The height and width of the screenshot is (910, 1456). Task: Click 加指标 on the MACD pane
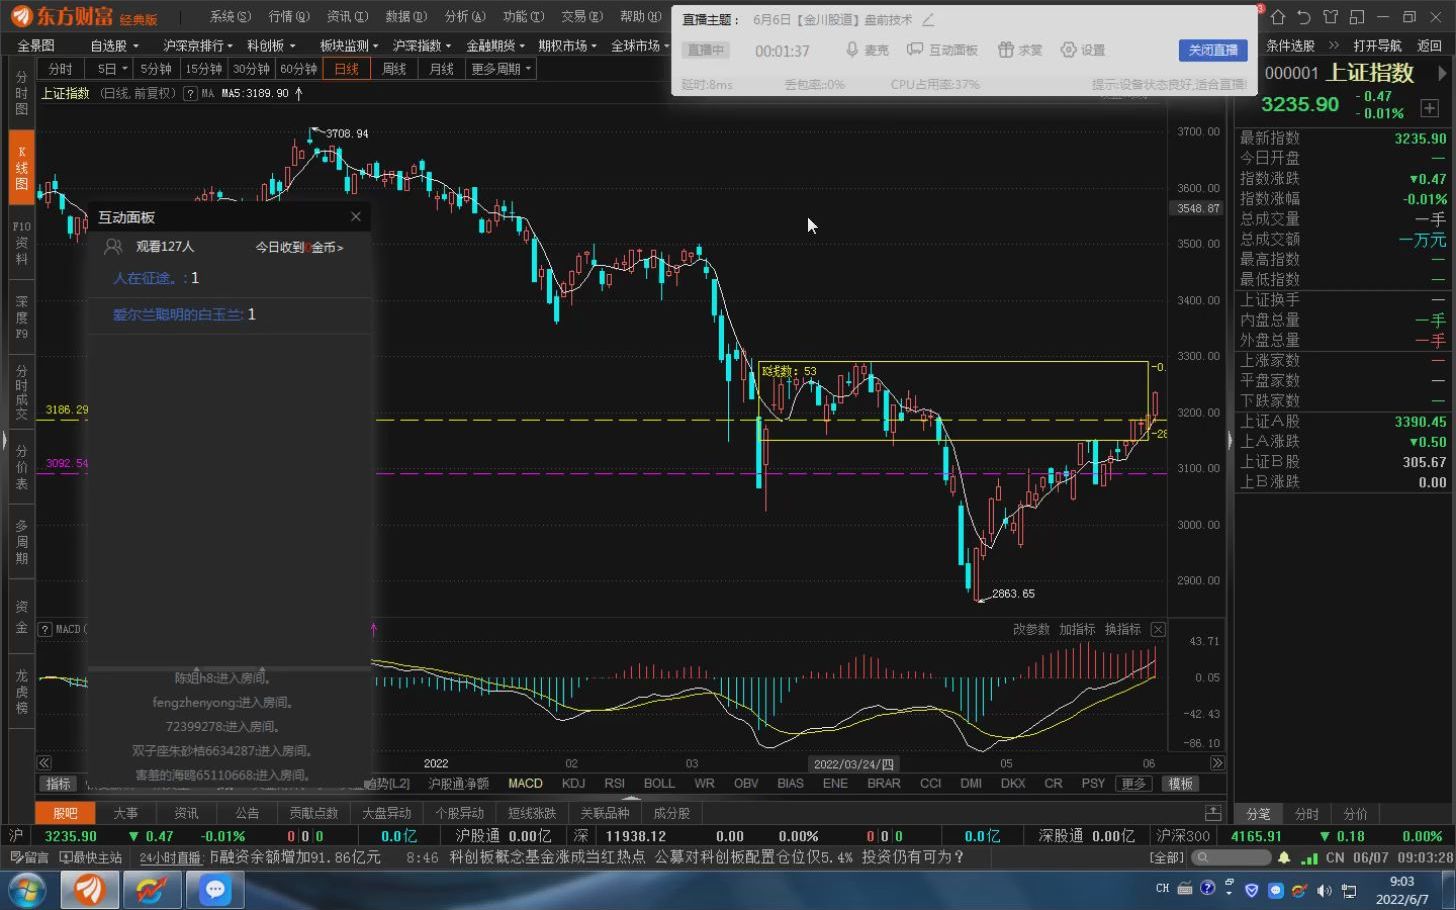tap(1077, 629)
